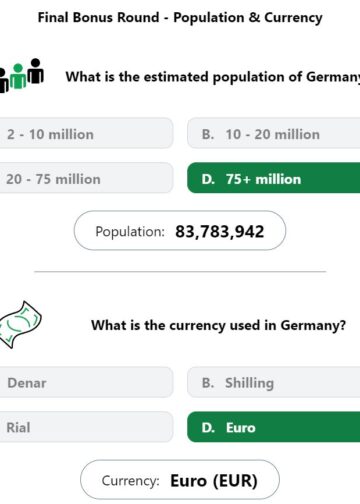
Task: Click the Population: label
Action: pos(130,231)
